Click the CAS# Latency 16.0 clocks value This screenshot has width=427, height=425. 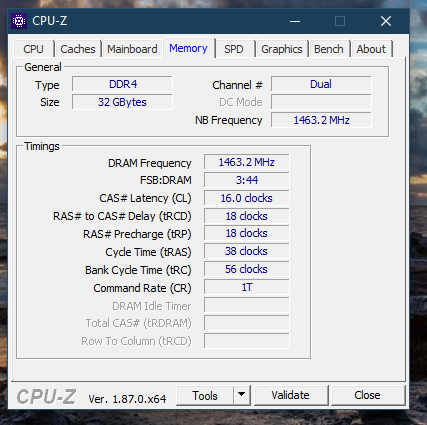(x=247, y=198)
